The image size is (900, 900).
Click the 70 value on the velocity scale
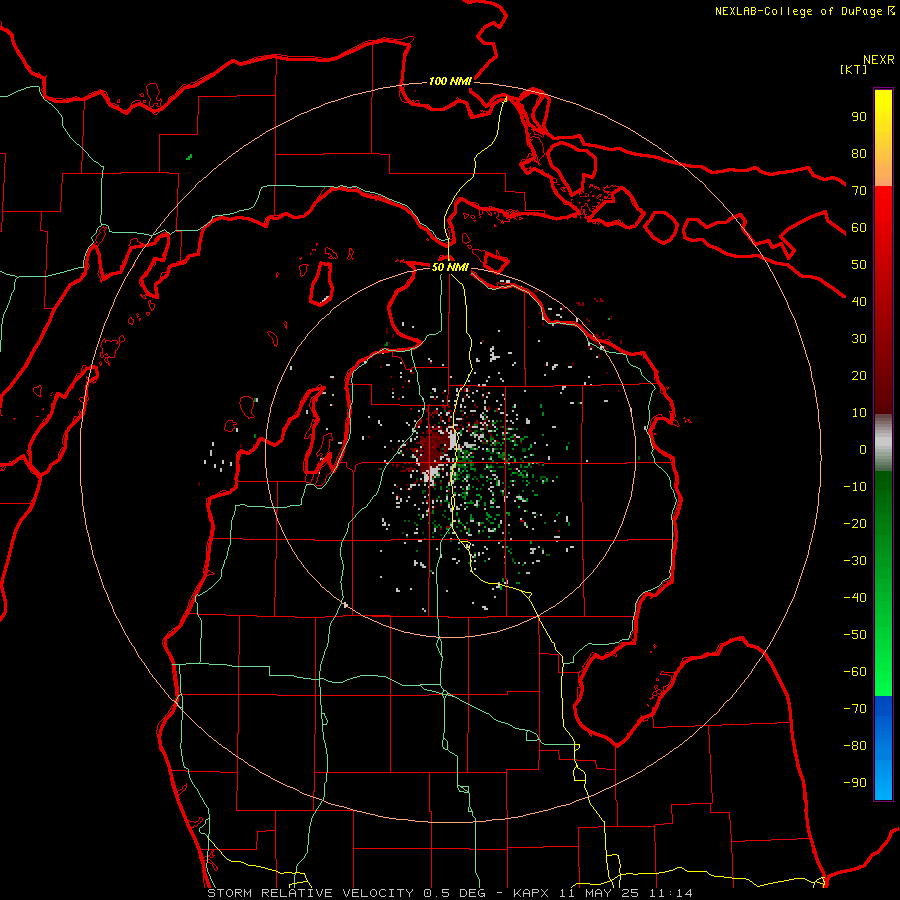[x=859, y=191]
